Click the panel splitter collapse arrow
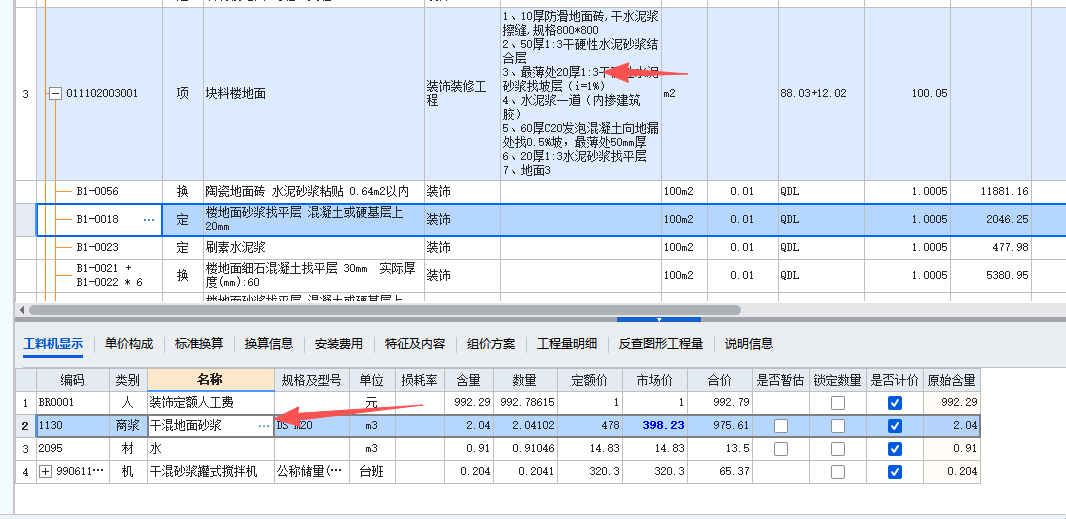Image resolution: width=1066 pixels, height=519 pixels. tap(658, 320)
